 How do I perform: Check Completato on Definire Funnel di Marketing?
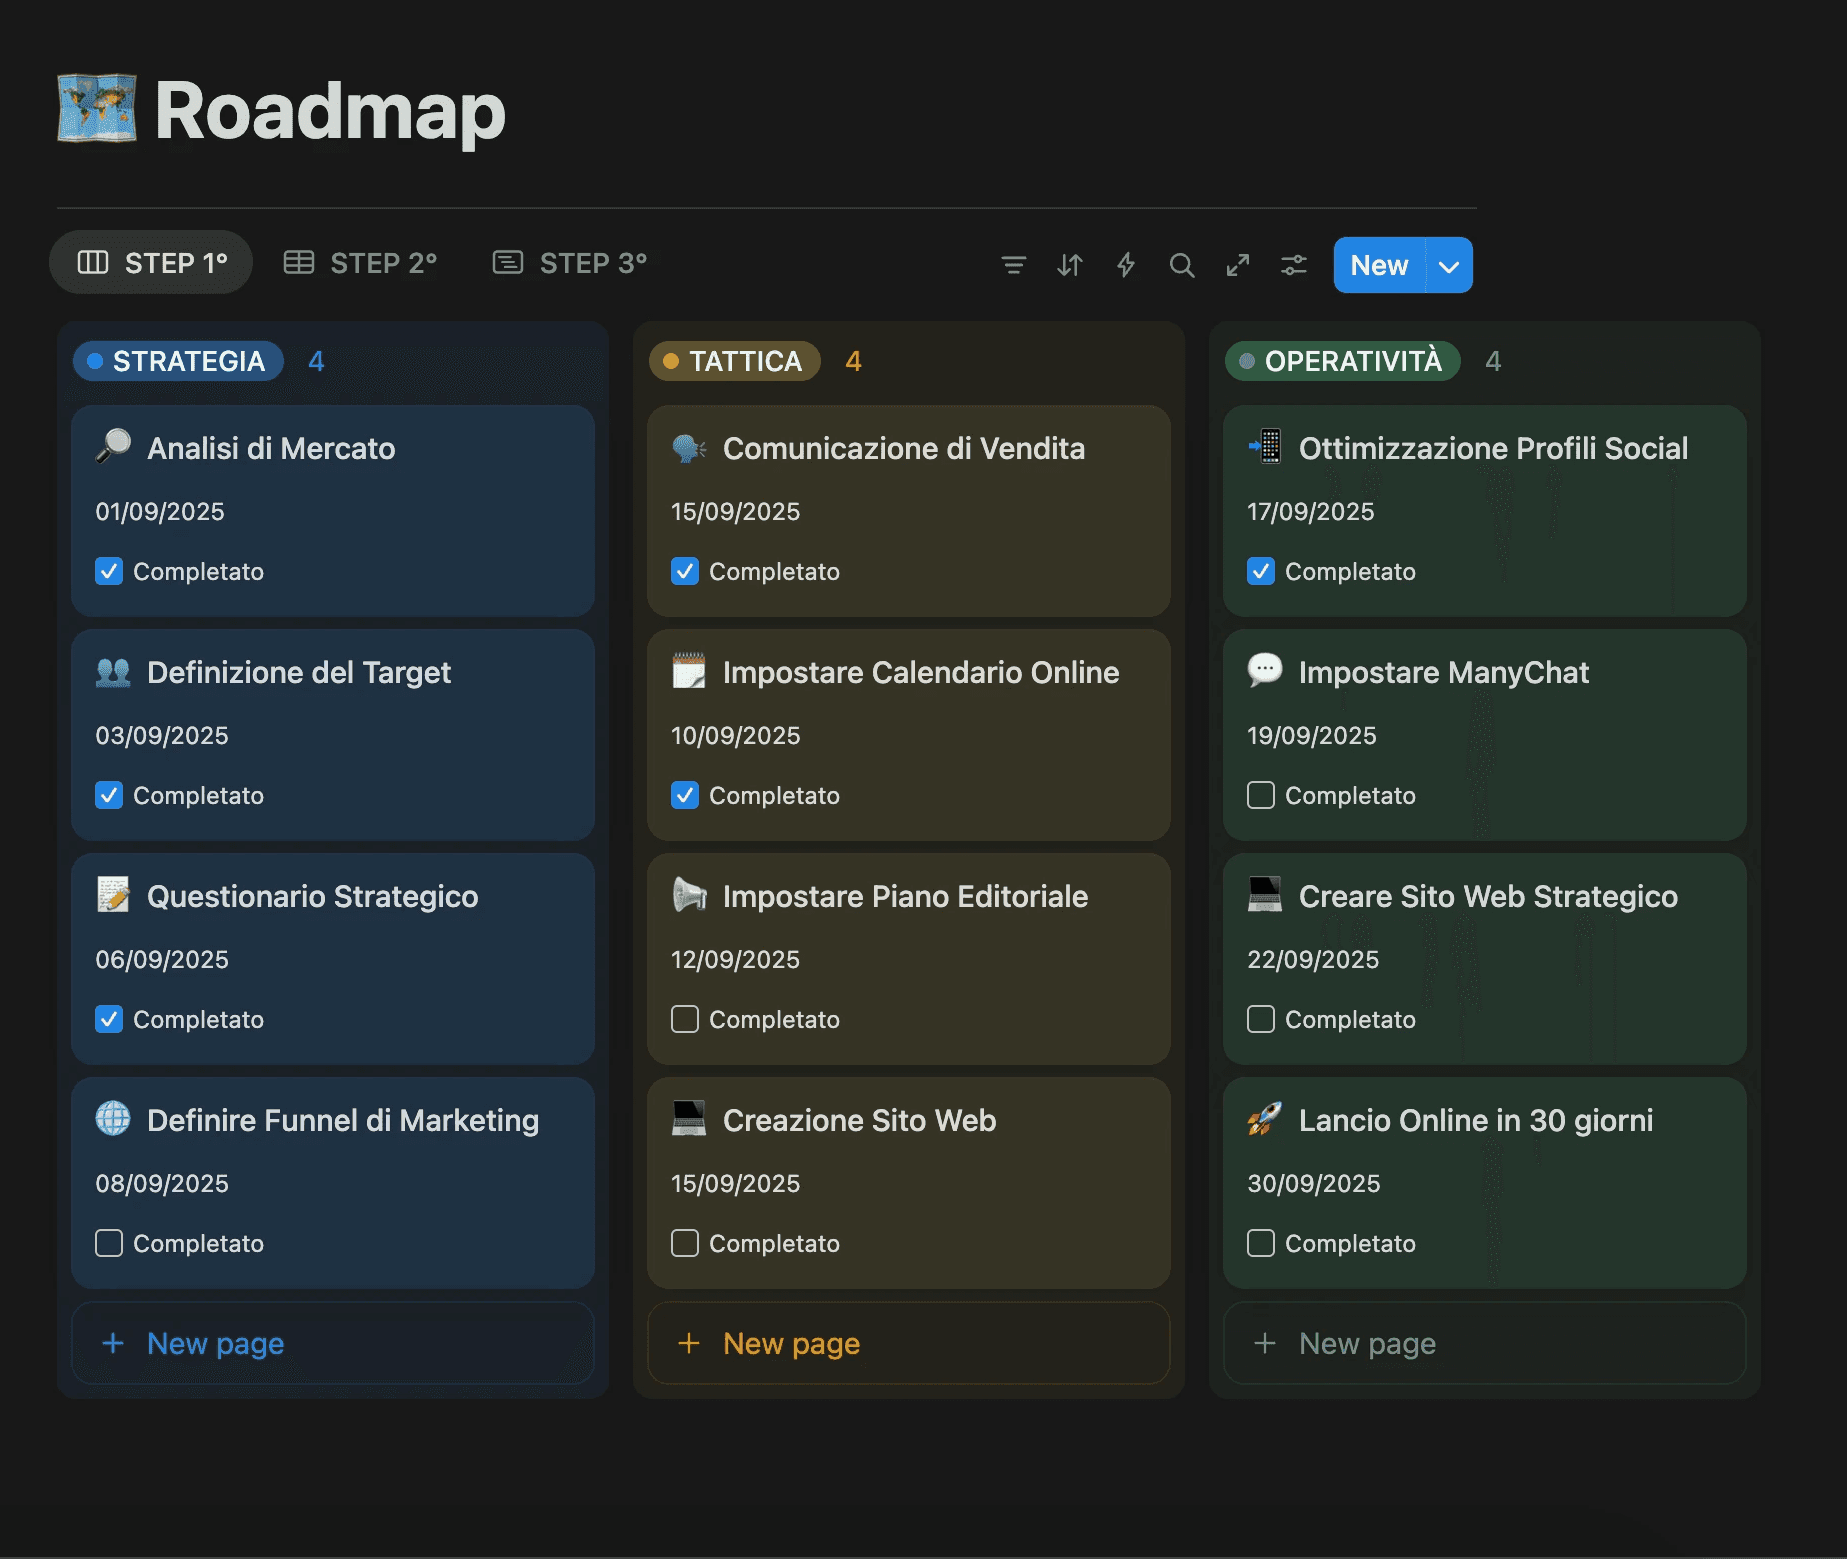point(109,1243)
